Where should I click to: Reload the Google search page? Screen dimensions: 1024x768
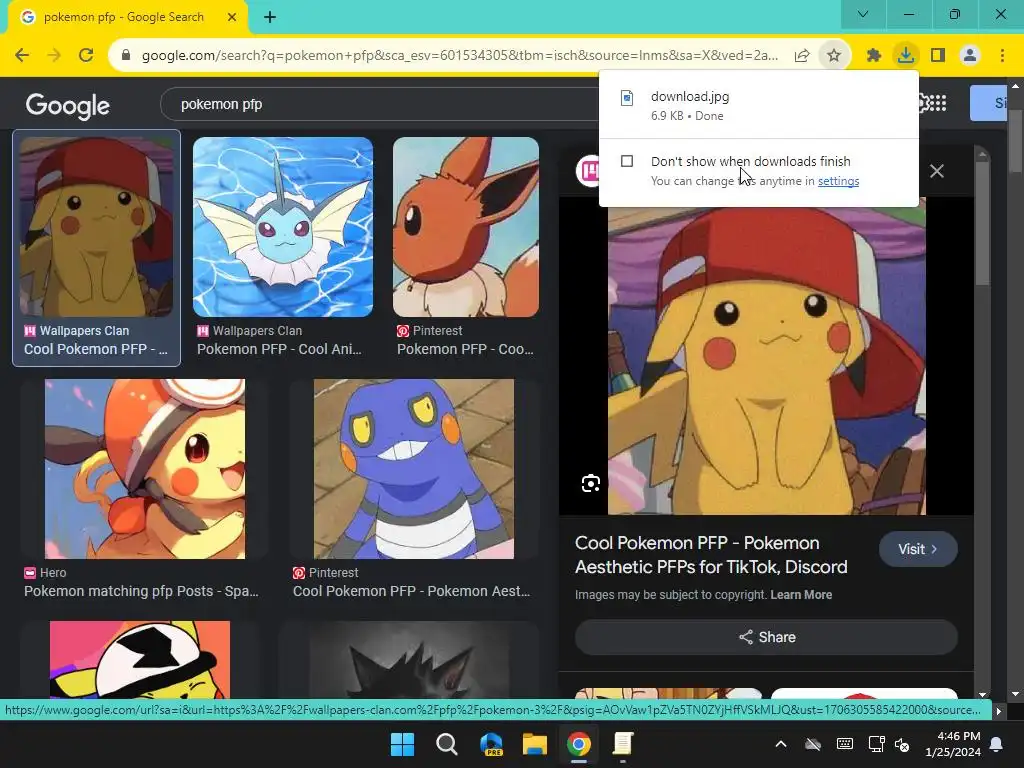point(86,56)
